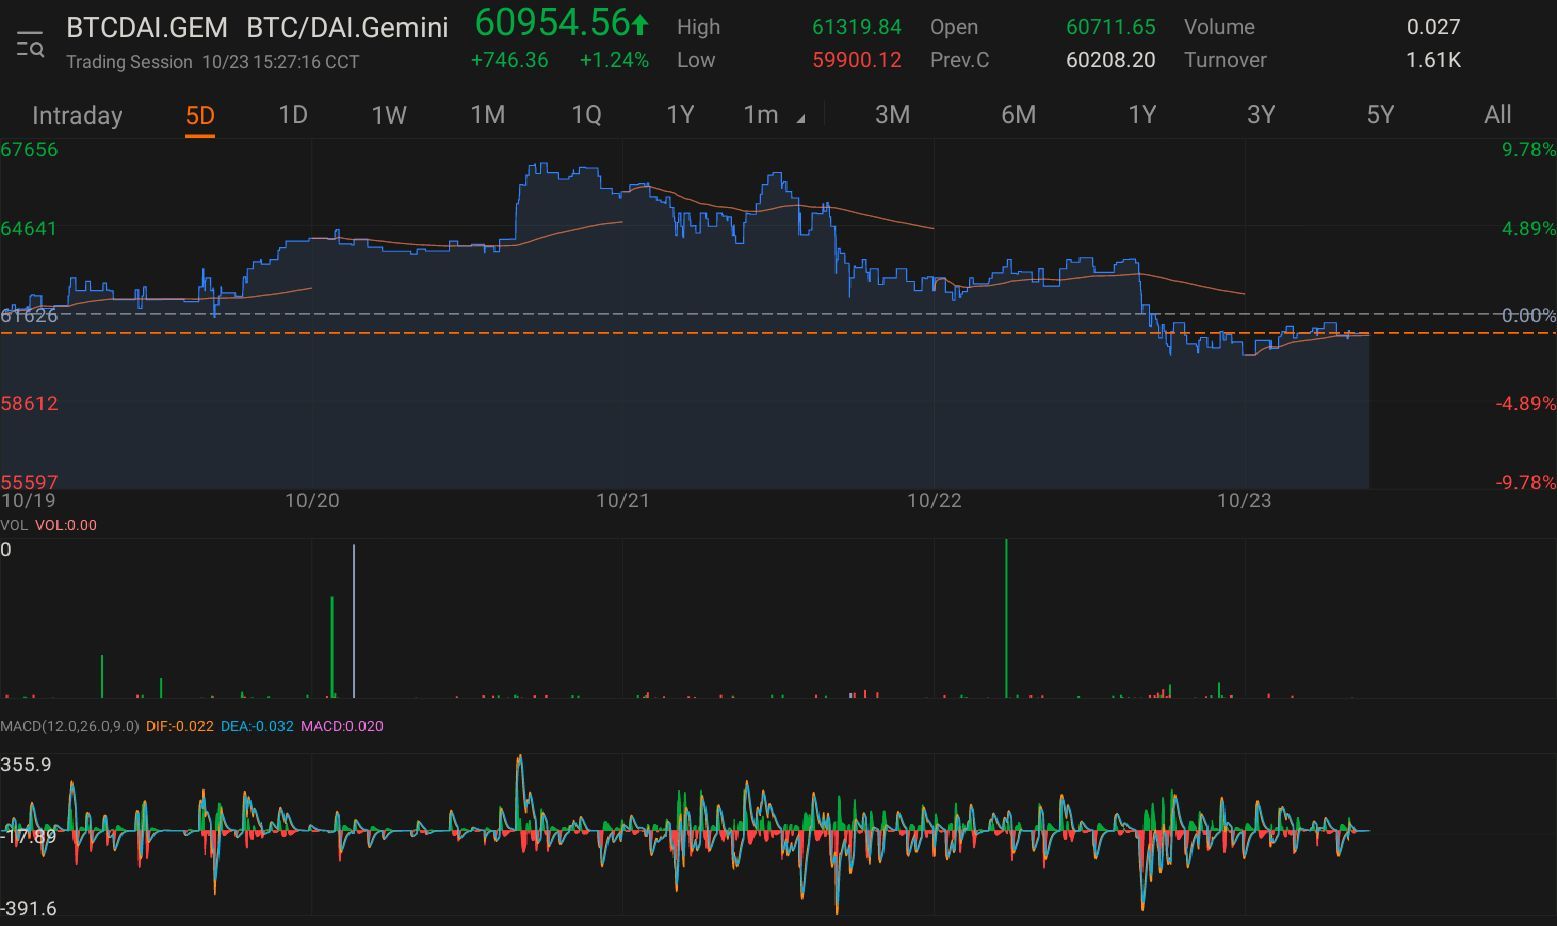Open the symbol search list icon
Screen dimensions: 1557x926
tap(30, 44)
